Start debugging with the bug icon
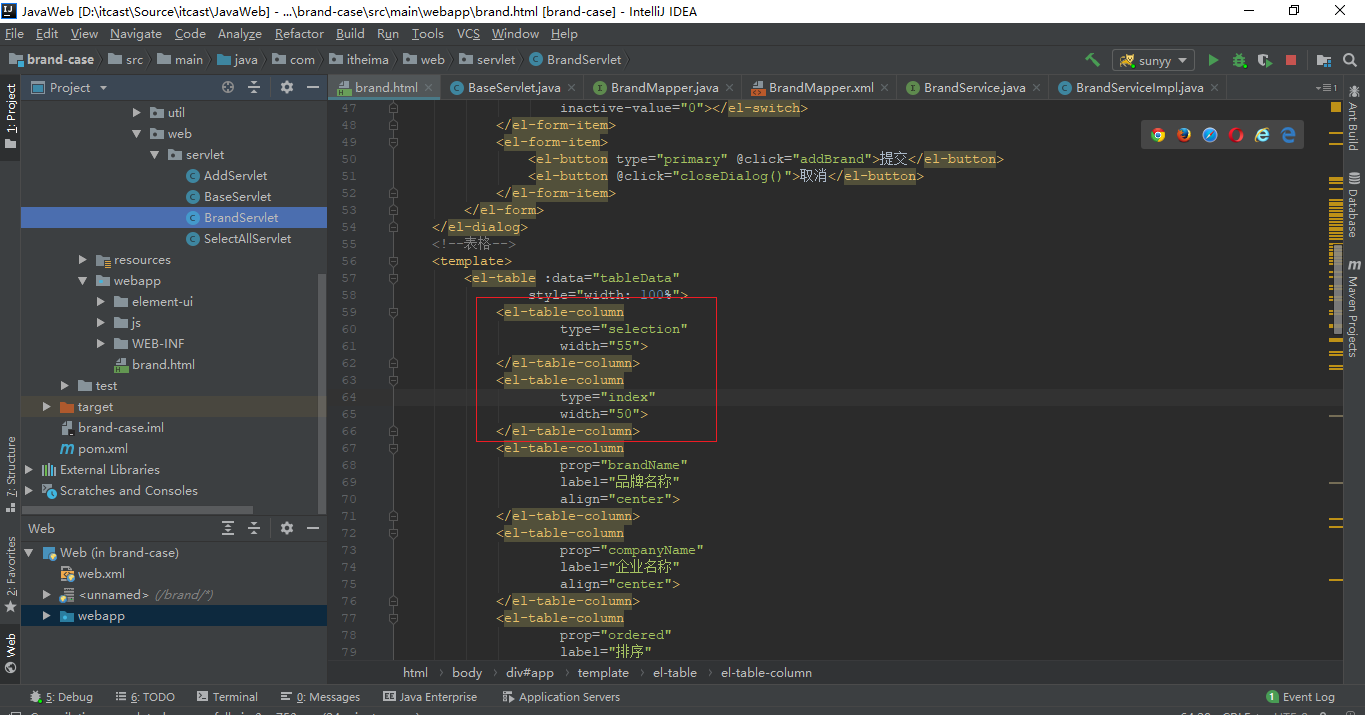1365x715 pixels. pyautogui.click(x=1239, y=60)
